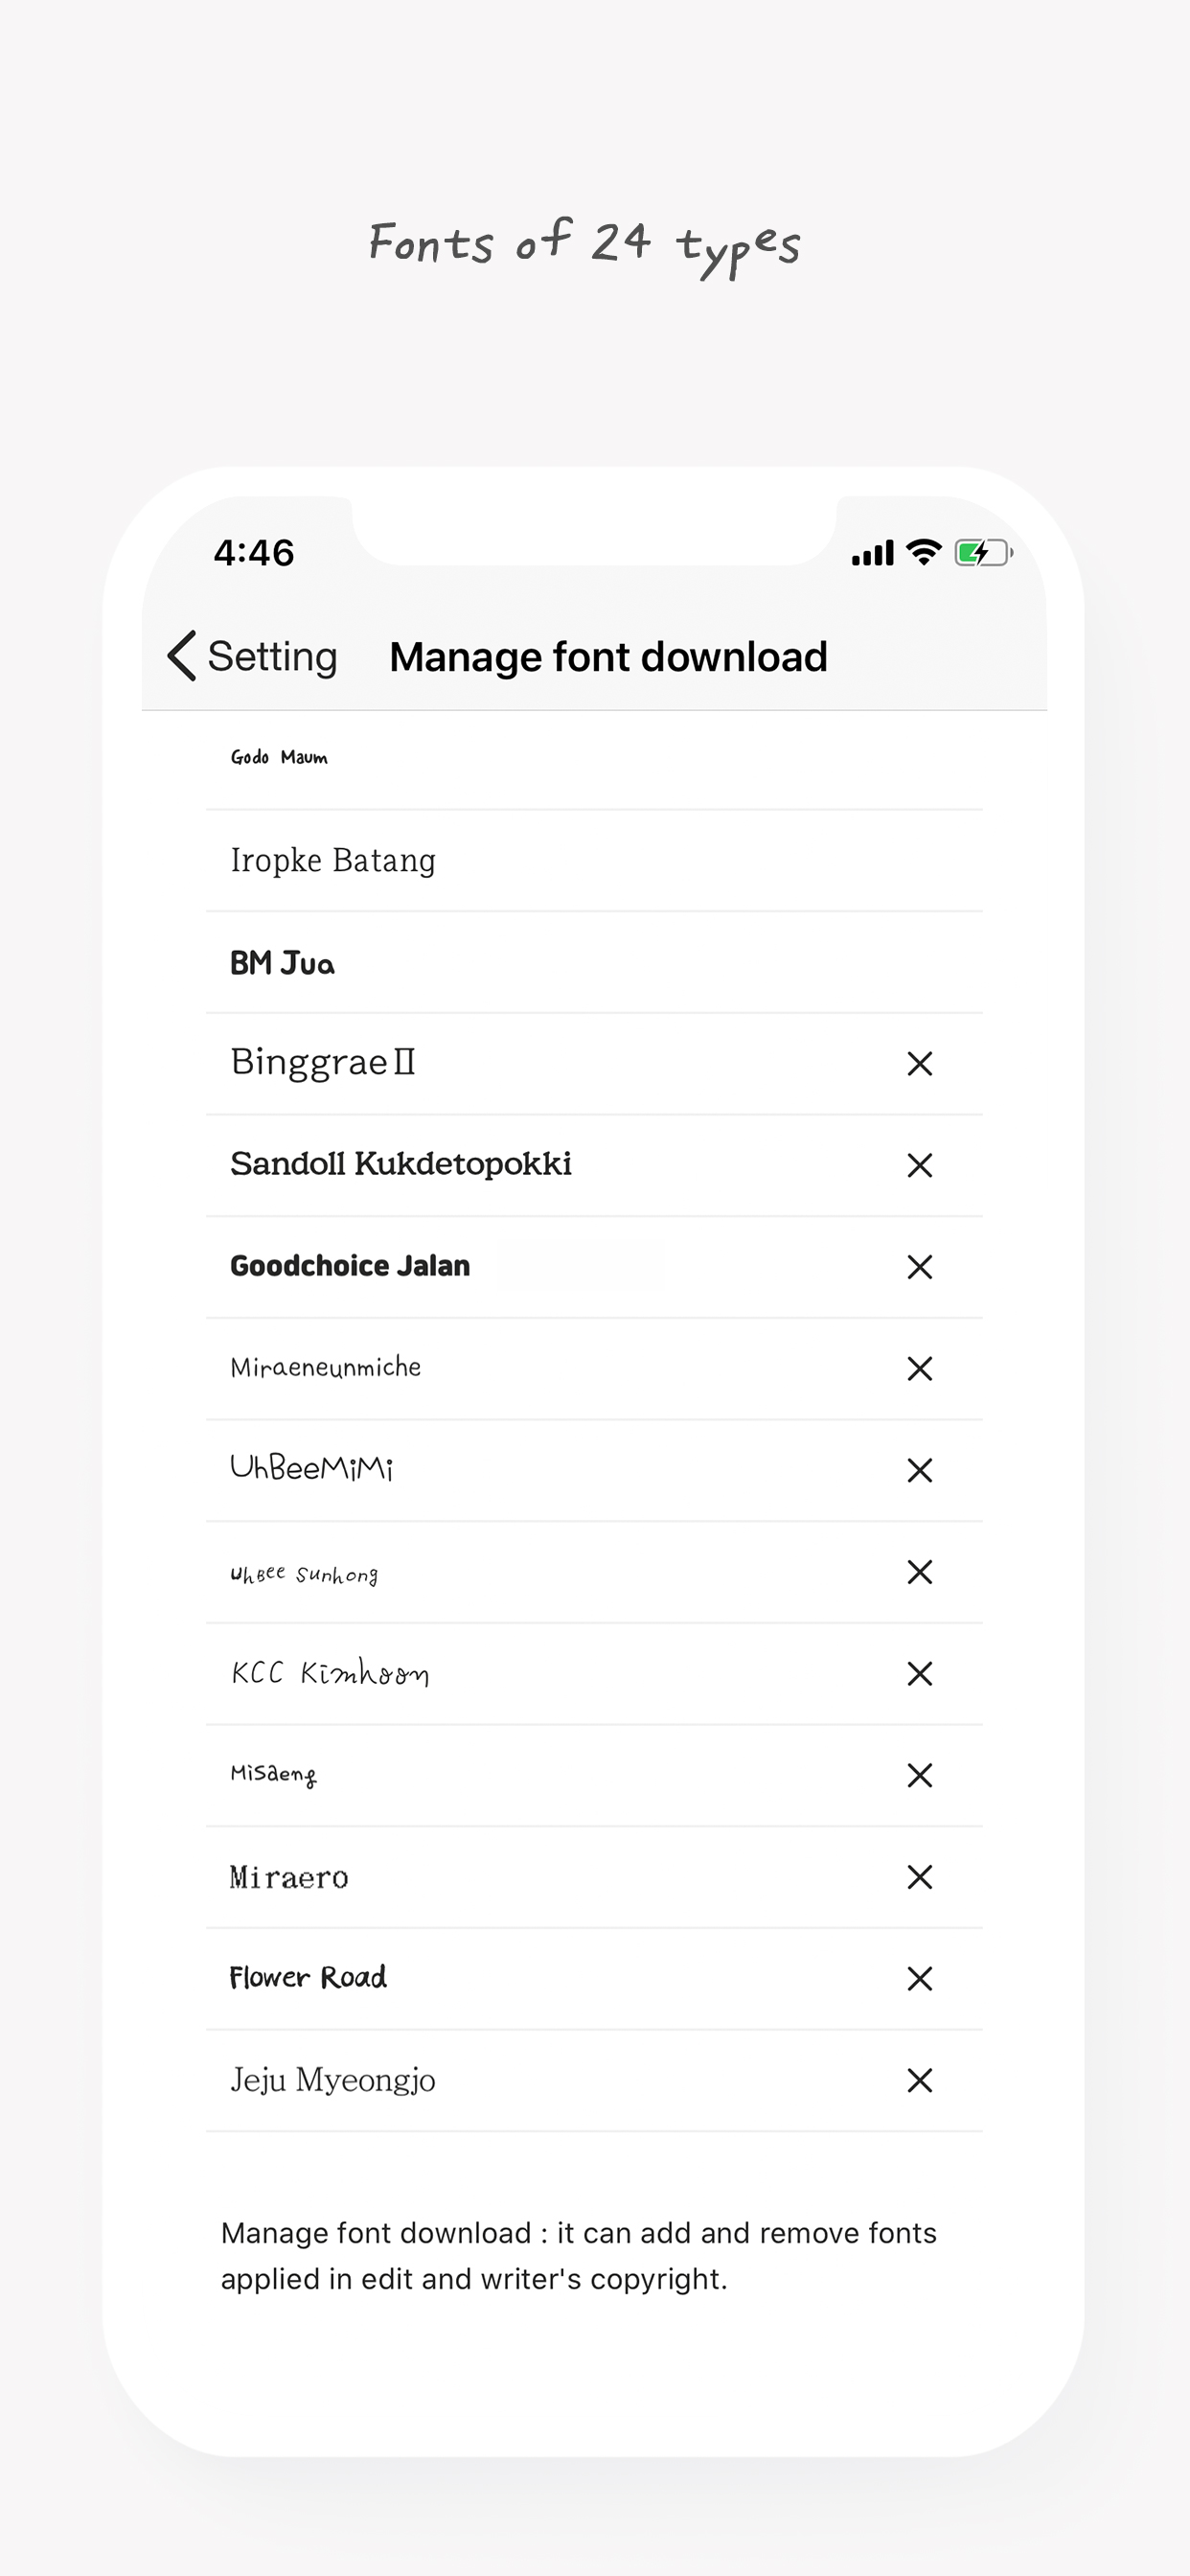The image size is (1190, 2576).
Task: Select the Iropke Batang font entry
Action: tap(333, 860)
